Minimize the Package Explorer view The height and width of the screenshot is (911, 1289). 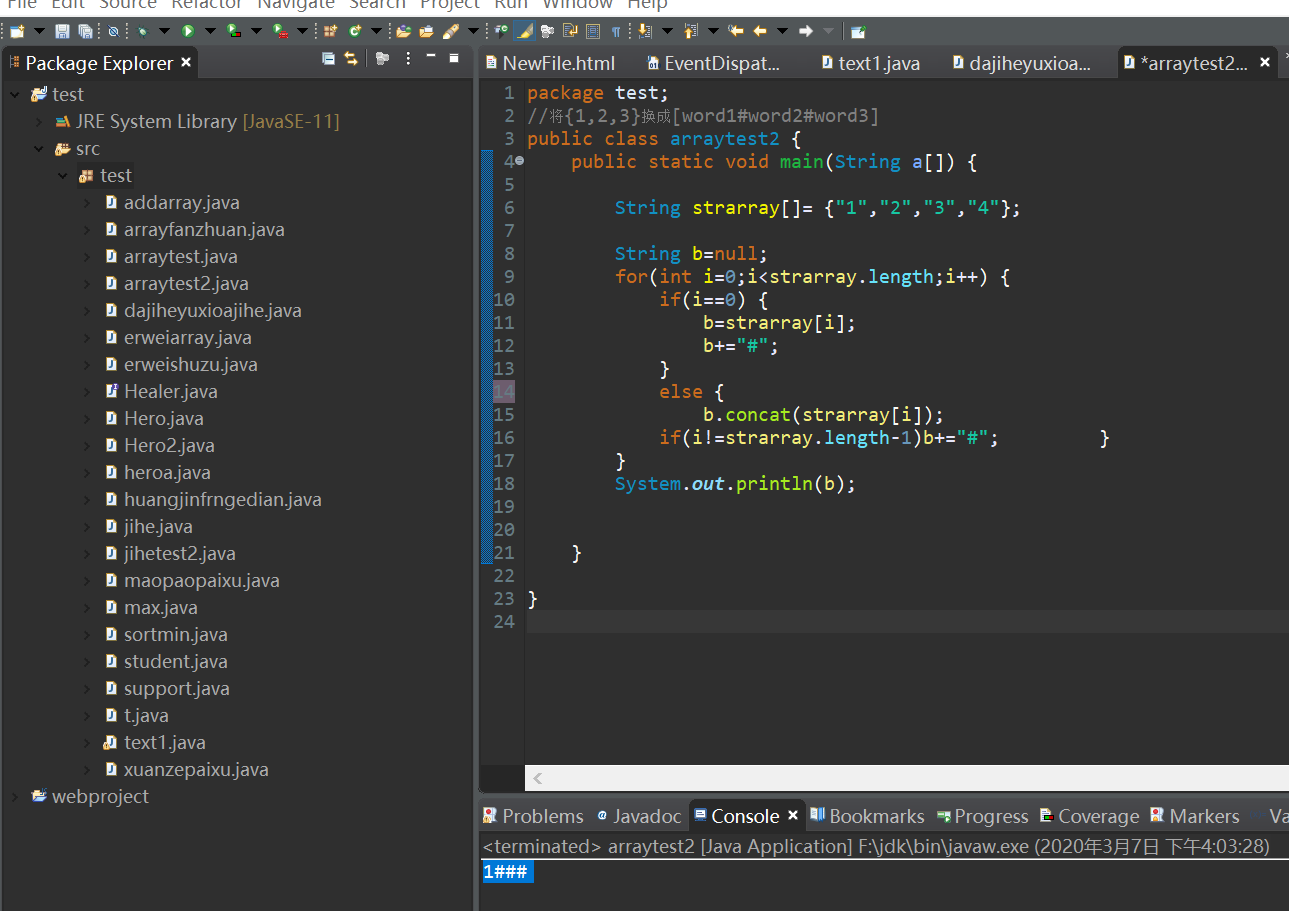tap(431, 57)
